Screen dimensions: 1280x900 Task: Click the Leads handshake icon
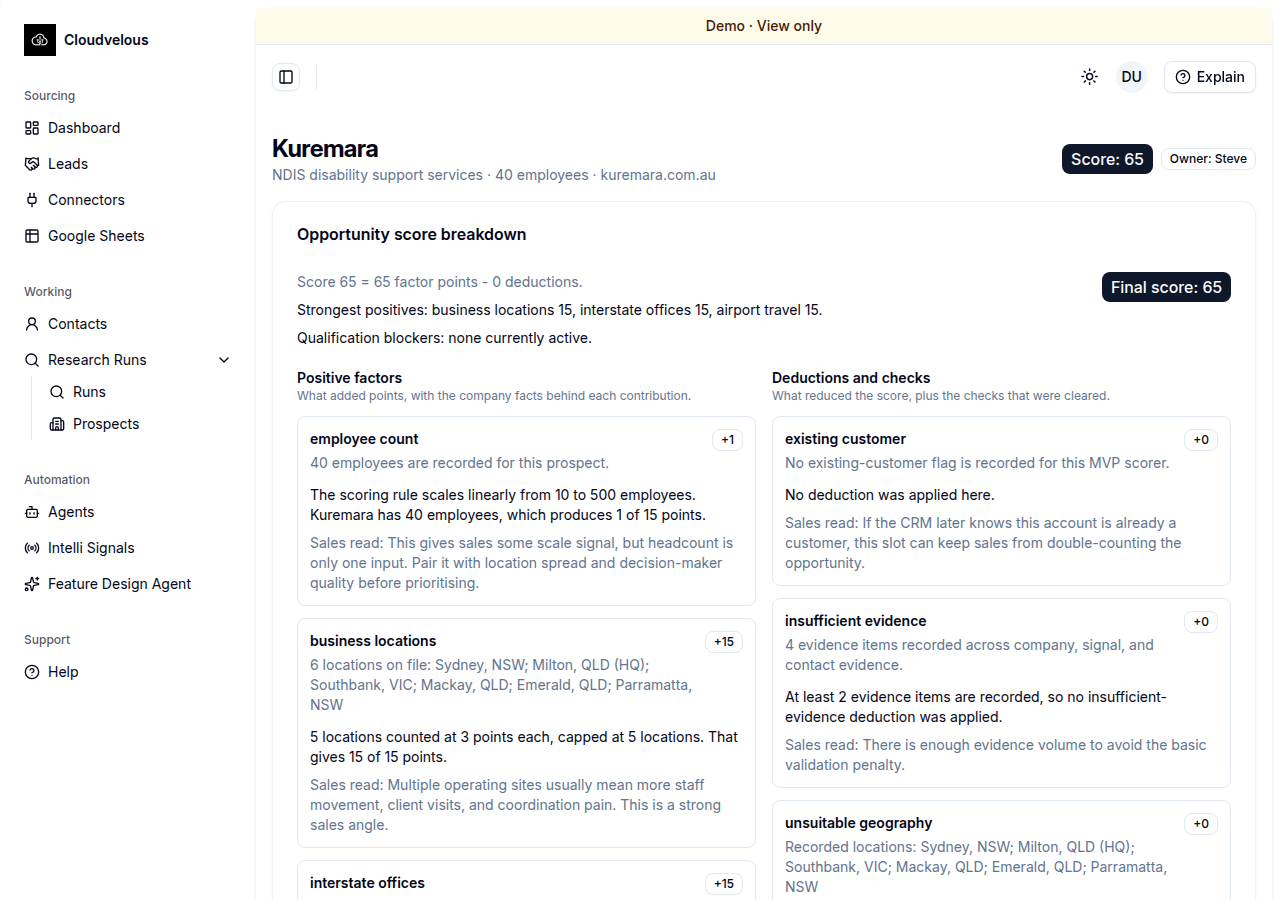tap(32, 164)
